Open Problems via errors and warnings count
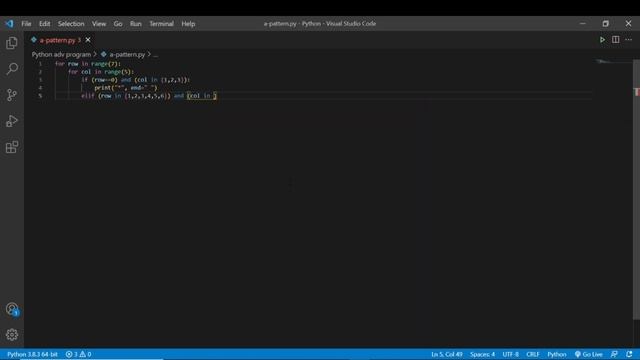Image resolution: width=640 pixels, height=360 pixels. (78, 354)
